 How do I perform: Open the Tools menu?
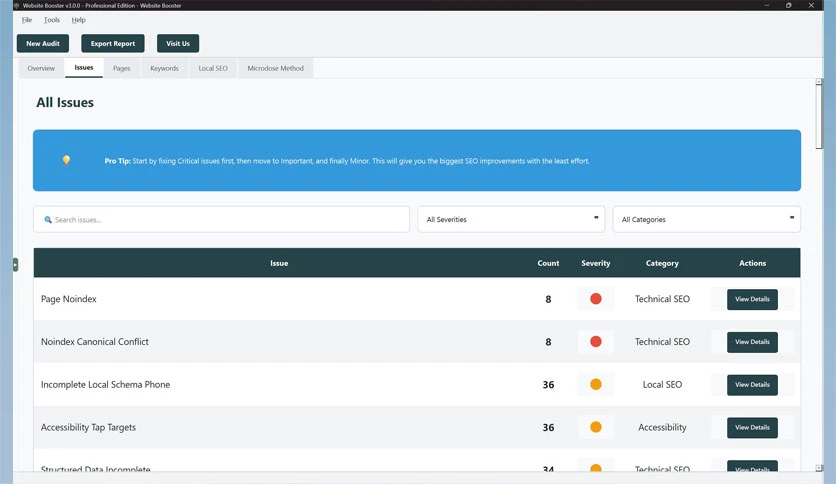tap(52, 20)
